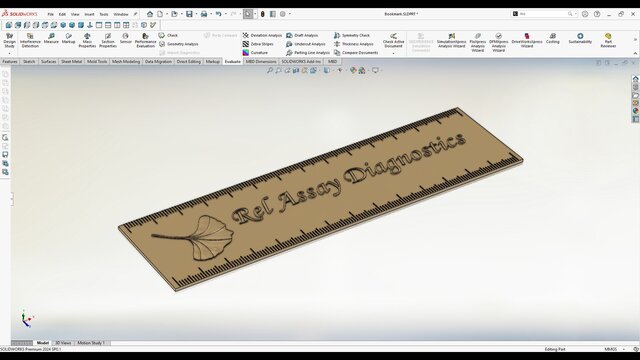The image size is (640, 360).
Task: Undo the last action
Action: click(x=218, y=14)
